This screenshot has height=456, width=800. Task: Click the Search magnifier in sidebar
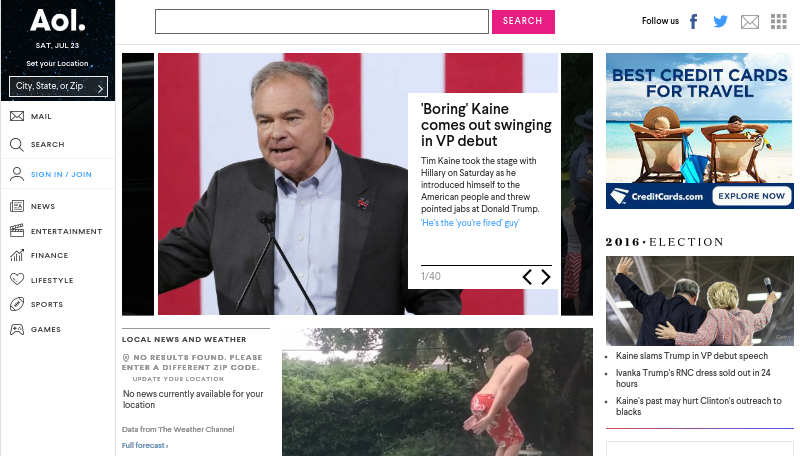pos(17,144)
